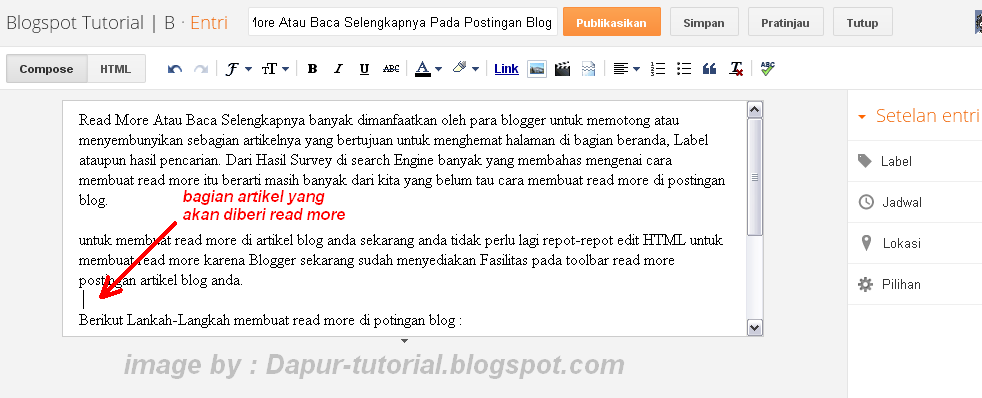Open the text color picker
Image resolution: width=982 pixels, height=398 pixels.
pos(428,69)
